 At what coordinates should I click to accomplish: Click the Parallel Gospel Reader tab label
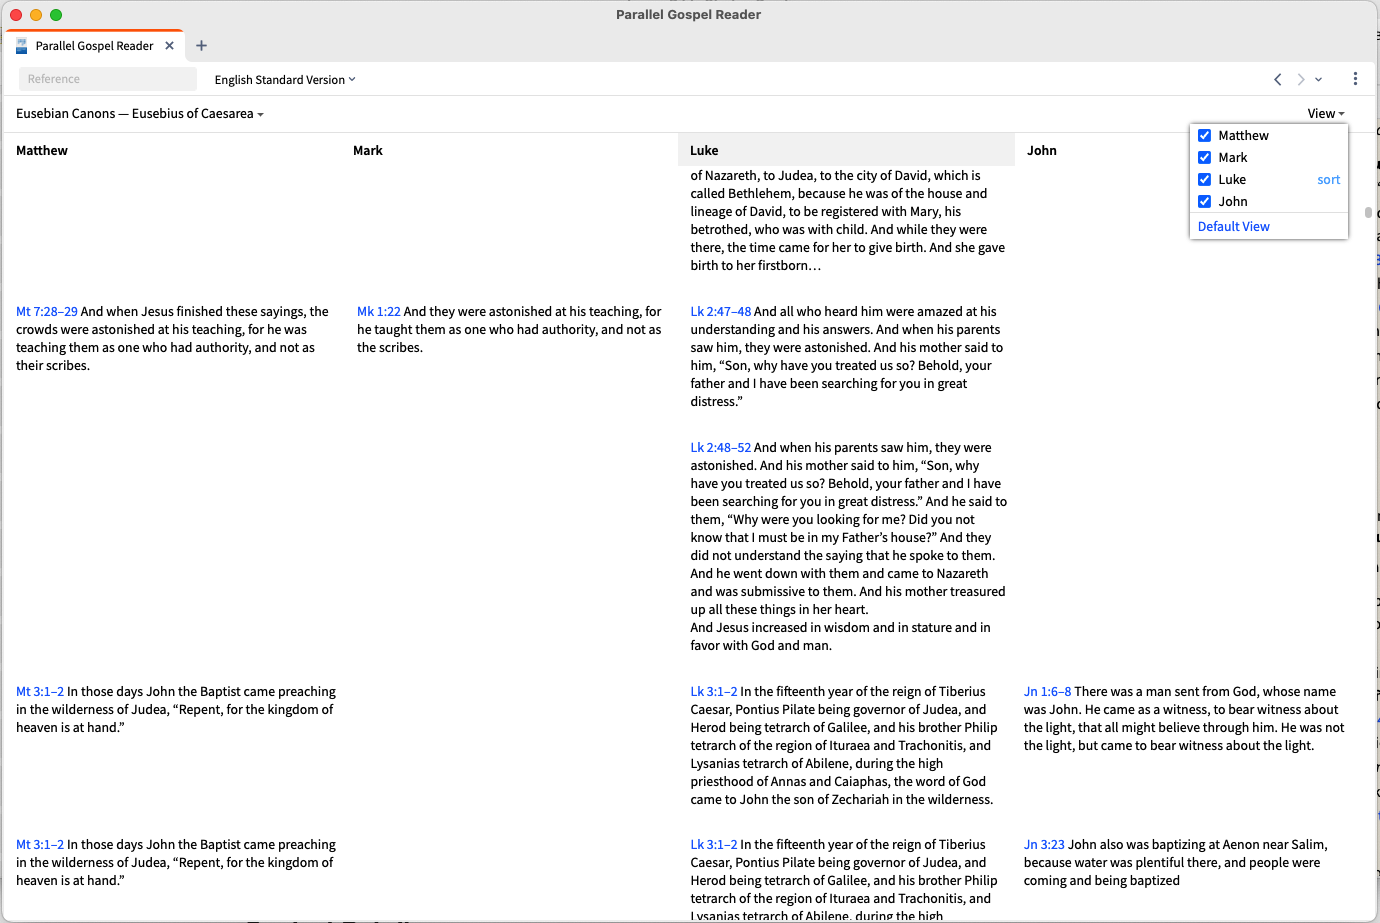pos(95,46)
